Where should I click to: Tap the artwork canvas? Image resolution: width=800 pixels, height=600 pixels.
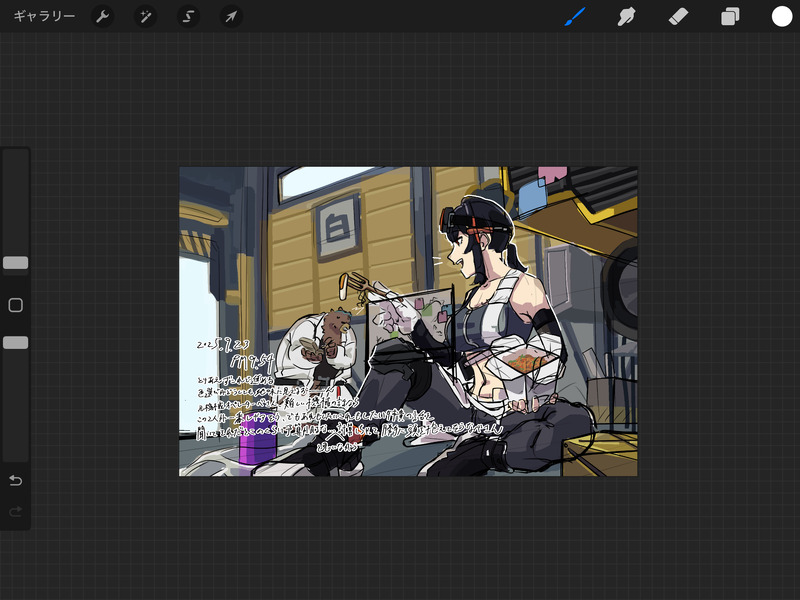[408, 321]
